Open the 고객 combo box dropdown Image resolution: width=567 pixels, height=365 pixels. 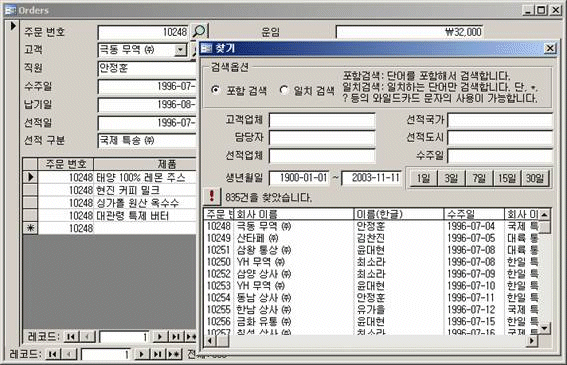point(180,50)
